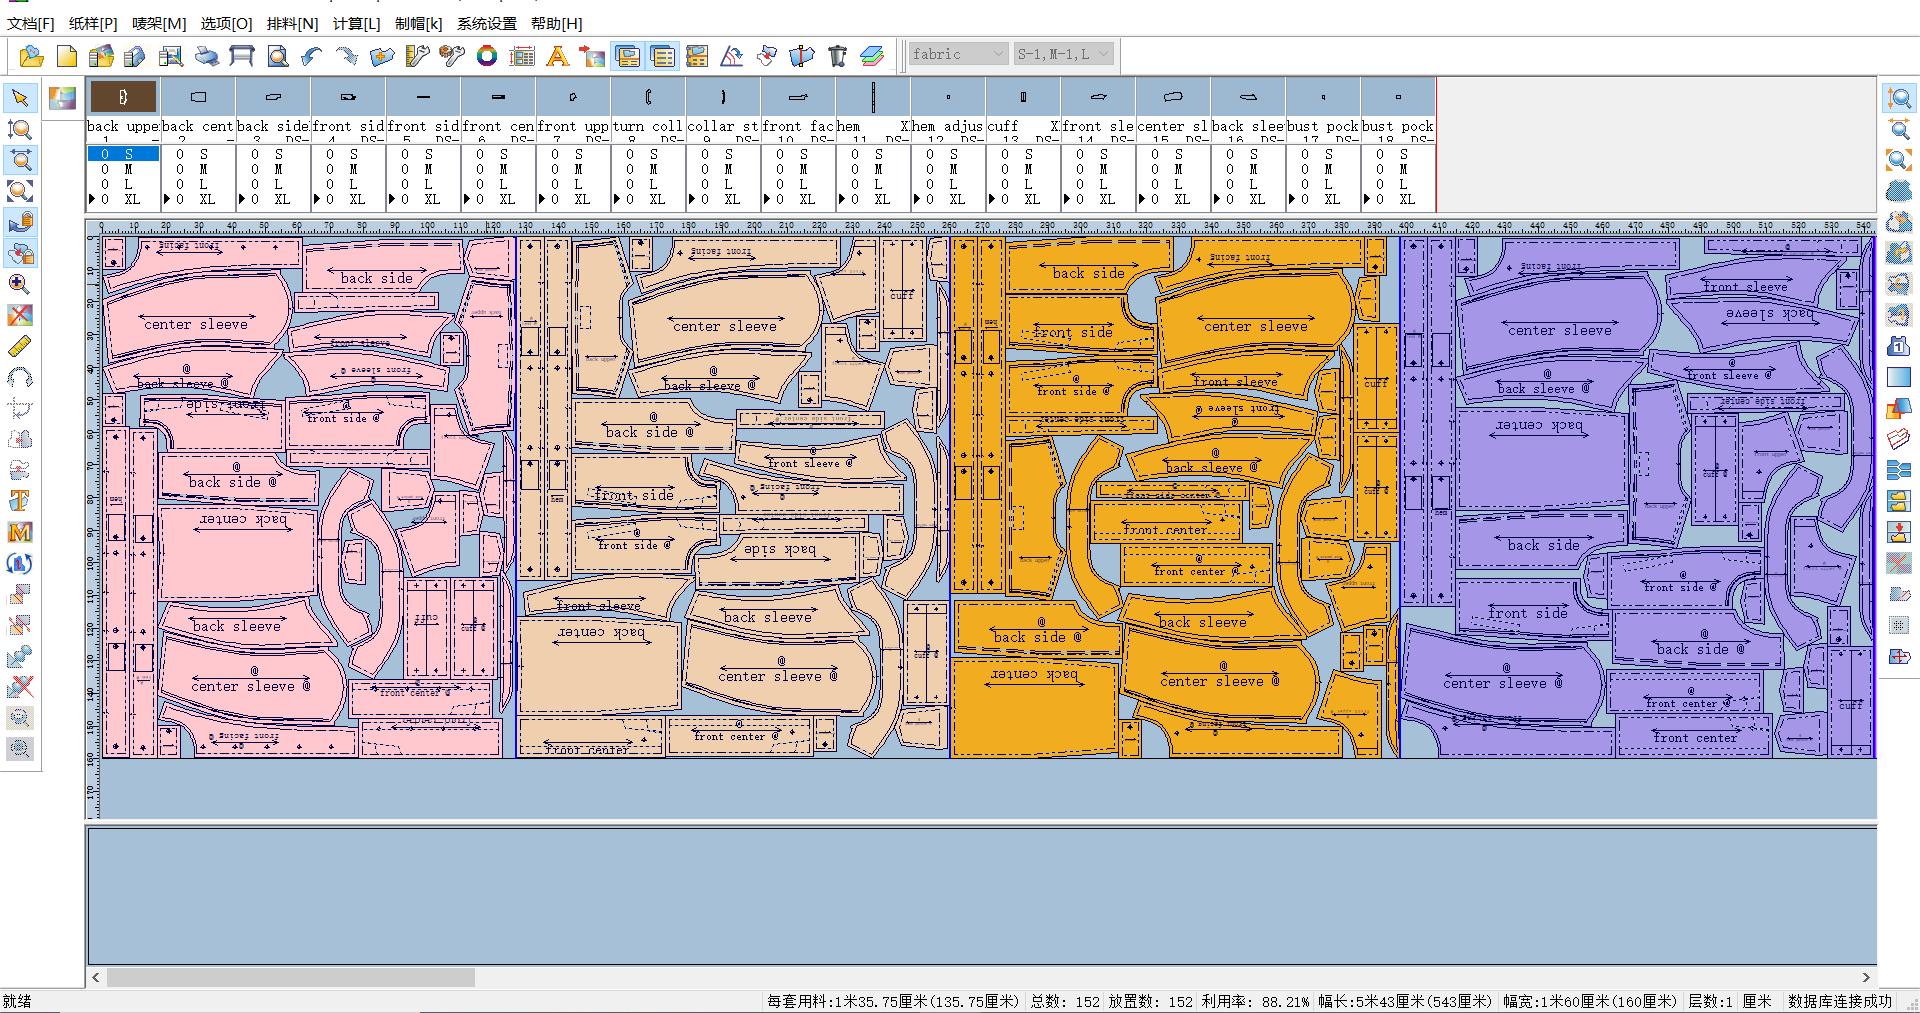Open the 帮助[H] menu

[557, 23]
